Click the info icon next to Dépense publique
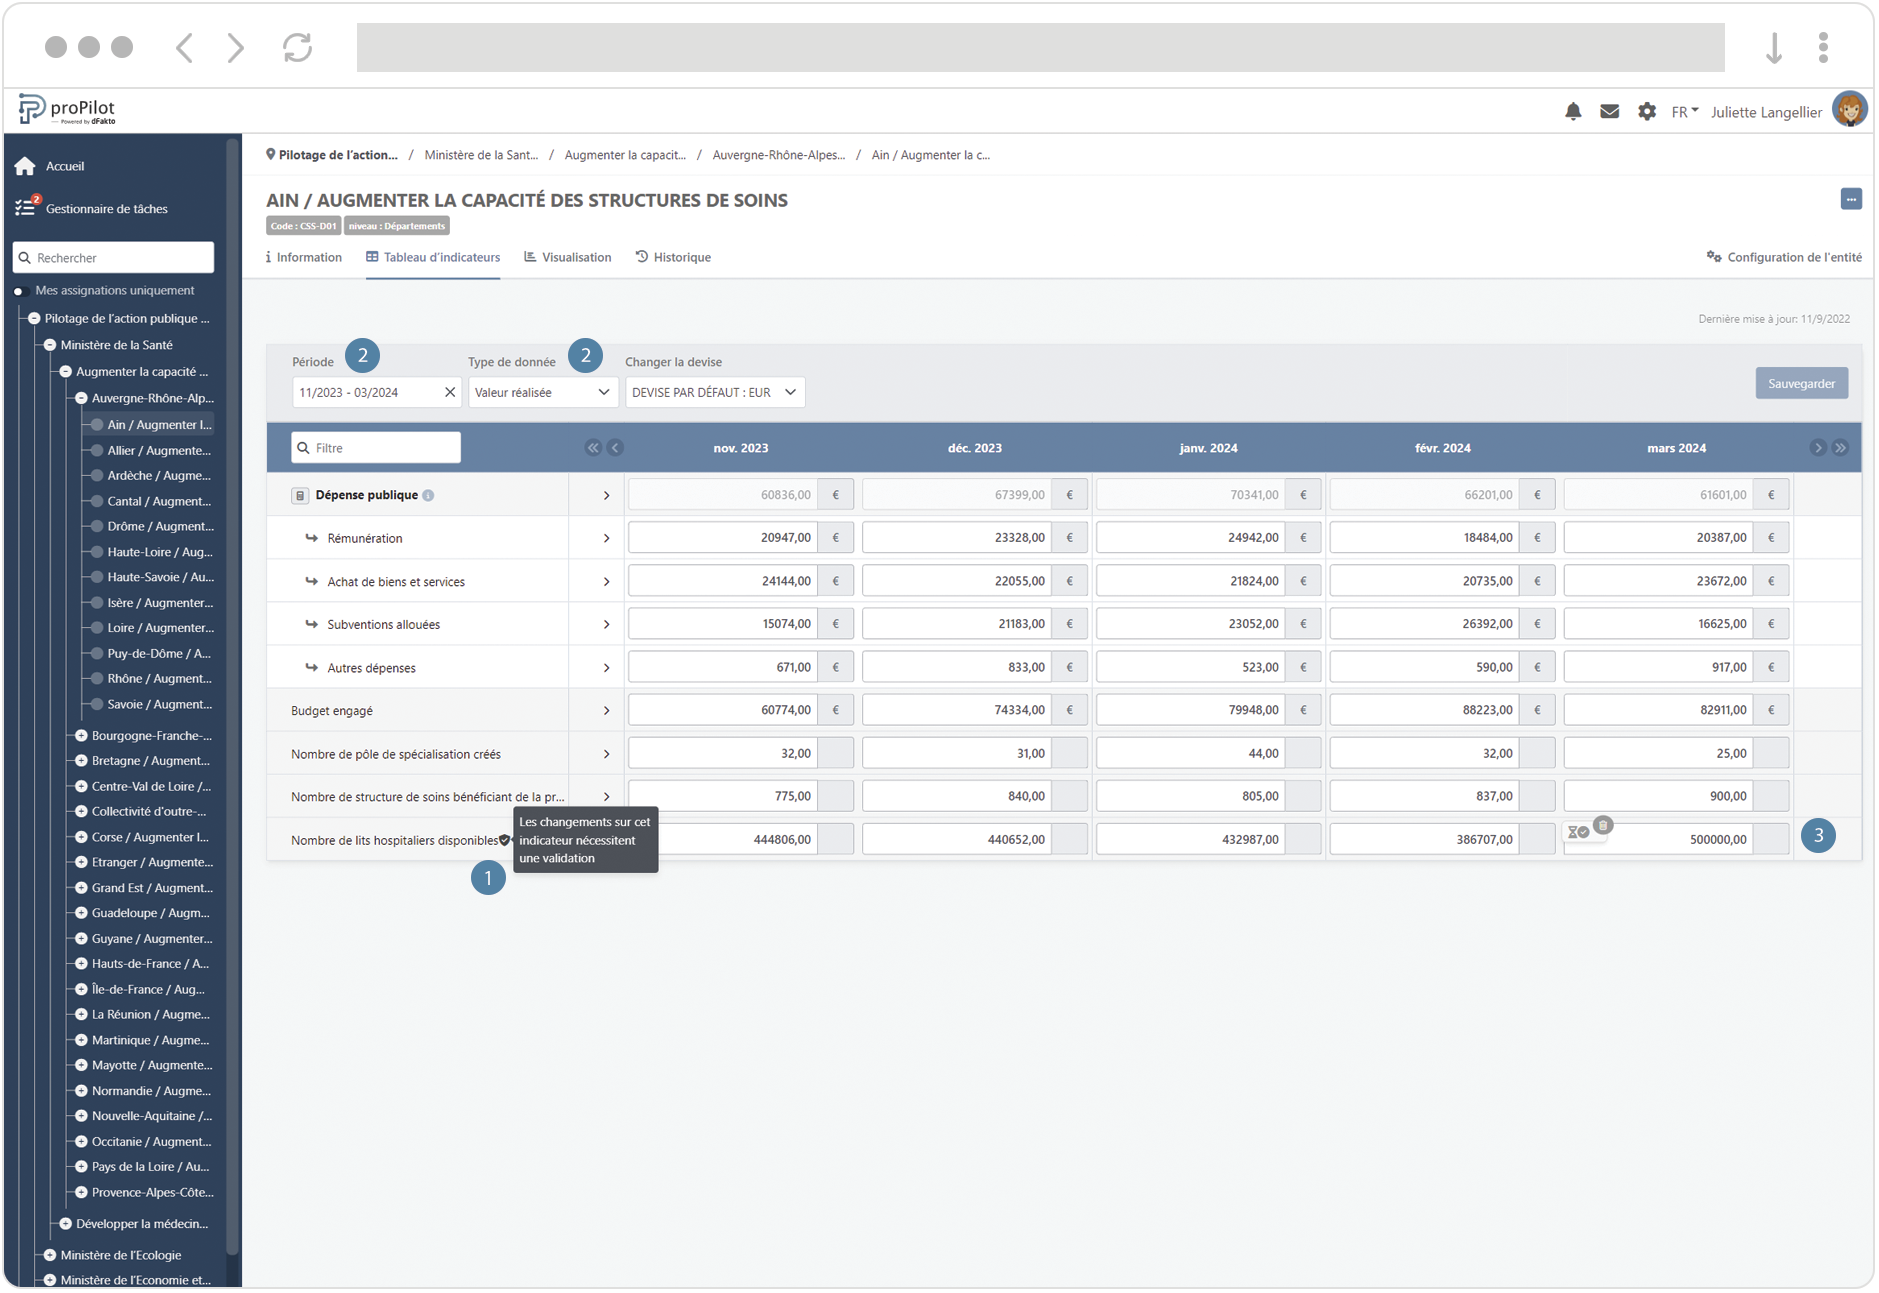This screenshot has height=1293, width=1879. pyautogui.click(x=428, y=496)
